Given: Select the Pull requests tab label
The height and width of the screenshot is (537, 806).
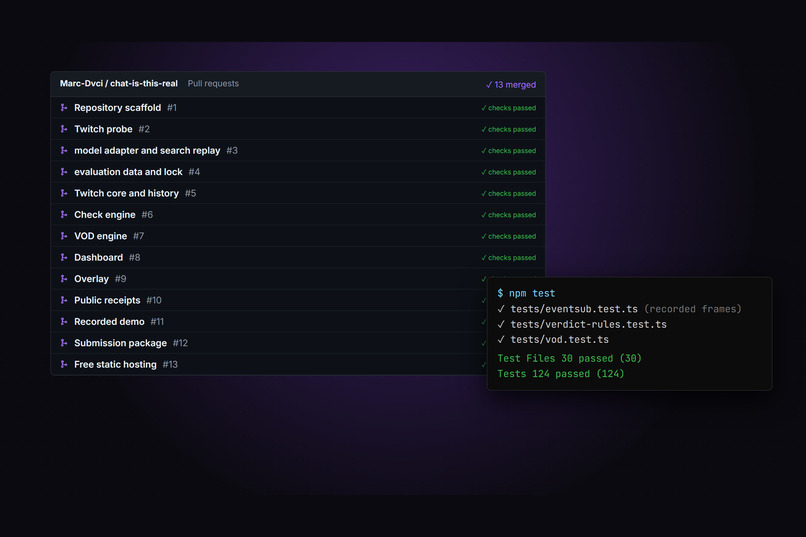Looking at the screenshot, I should click(x=213, y=83).
